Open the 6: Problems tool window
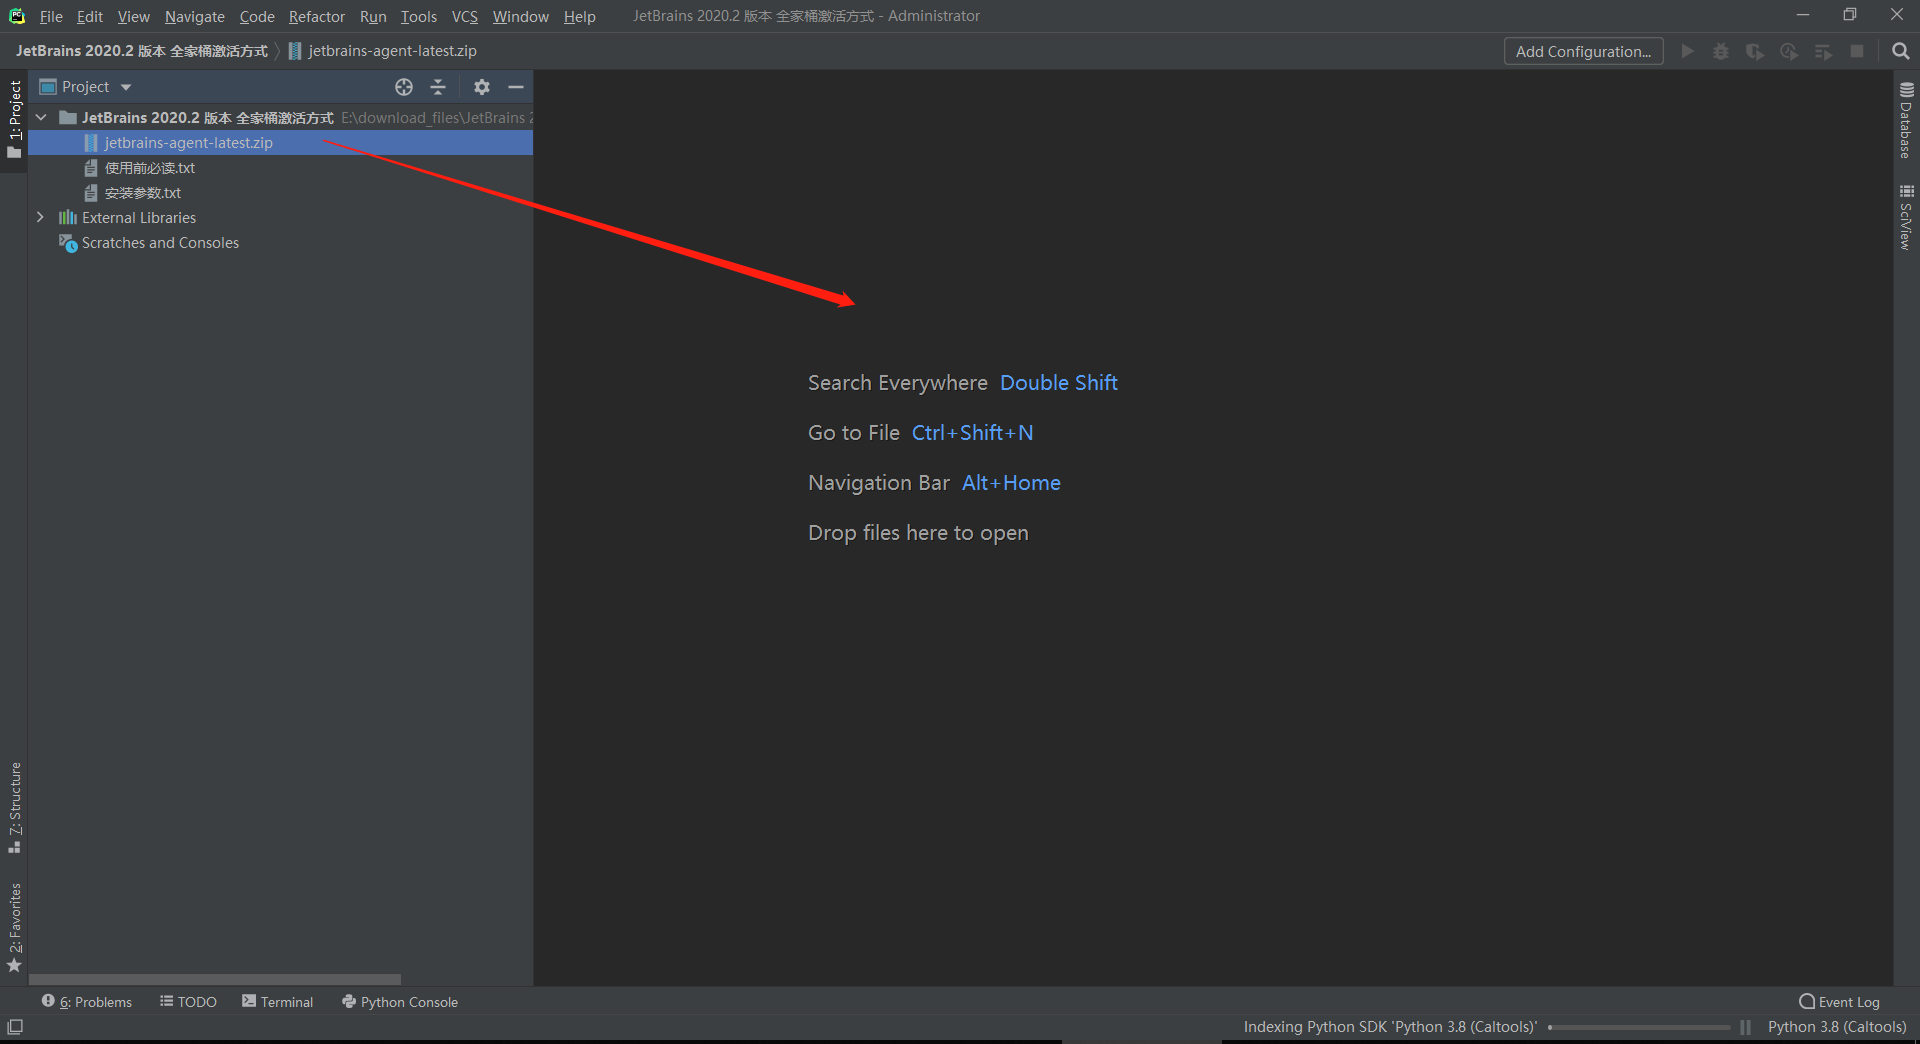This screenshot has width=1920, height=1044. pos(87,1002)
